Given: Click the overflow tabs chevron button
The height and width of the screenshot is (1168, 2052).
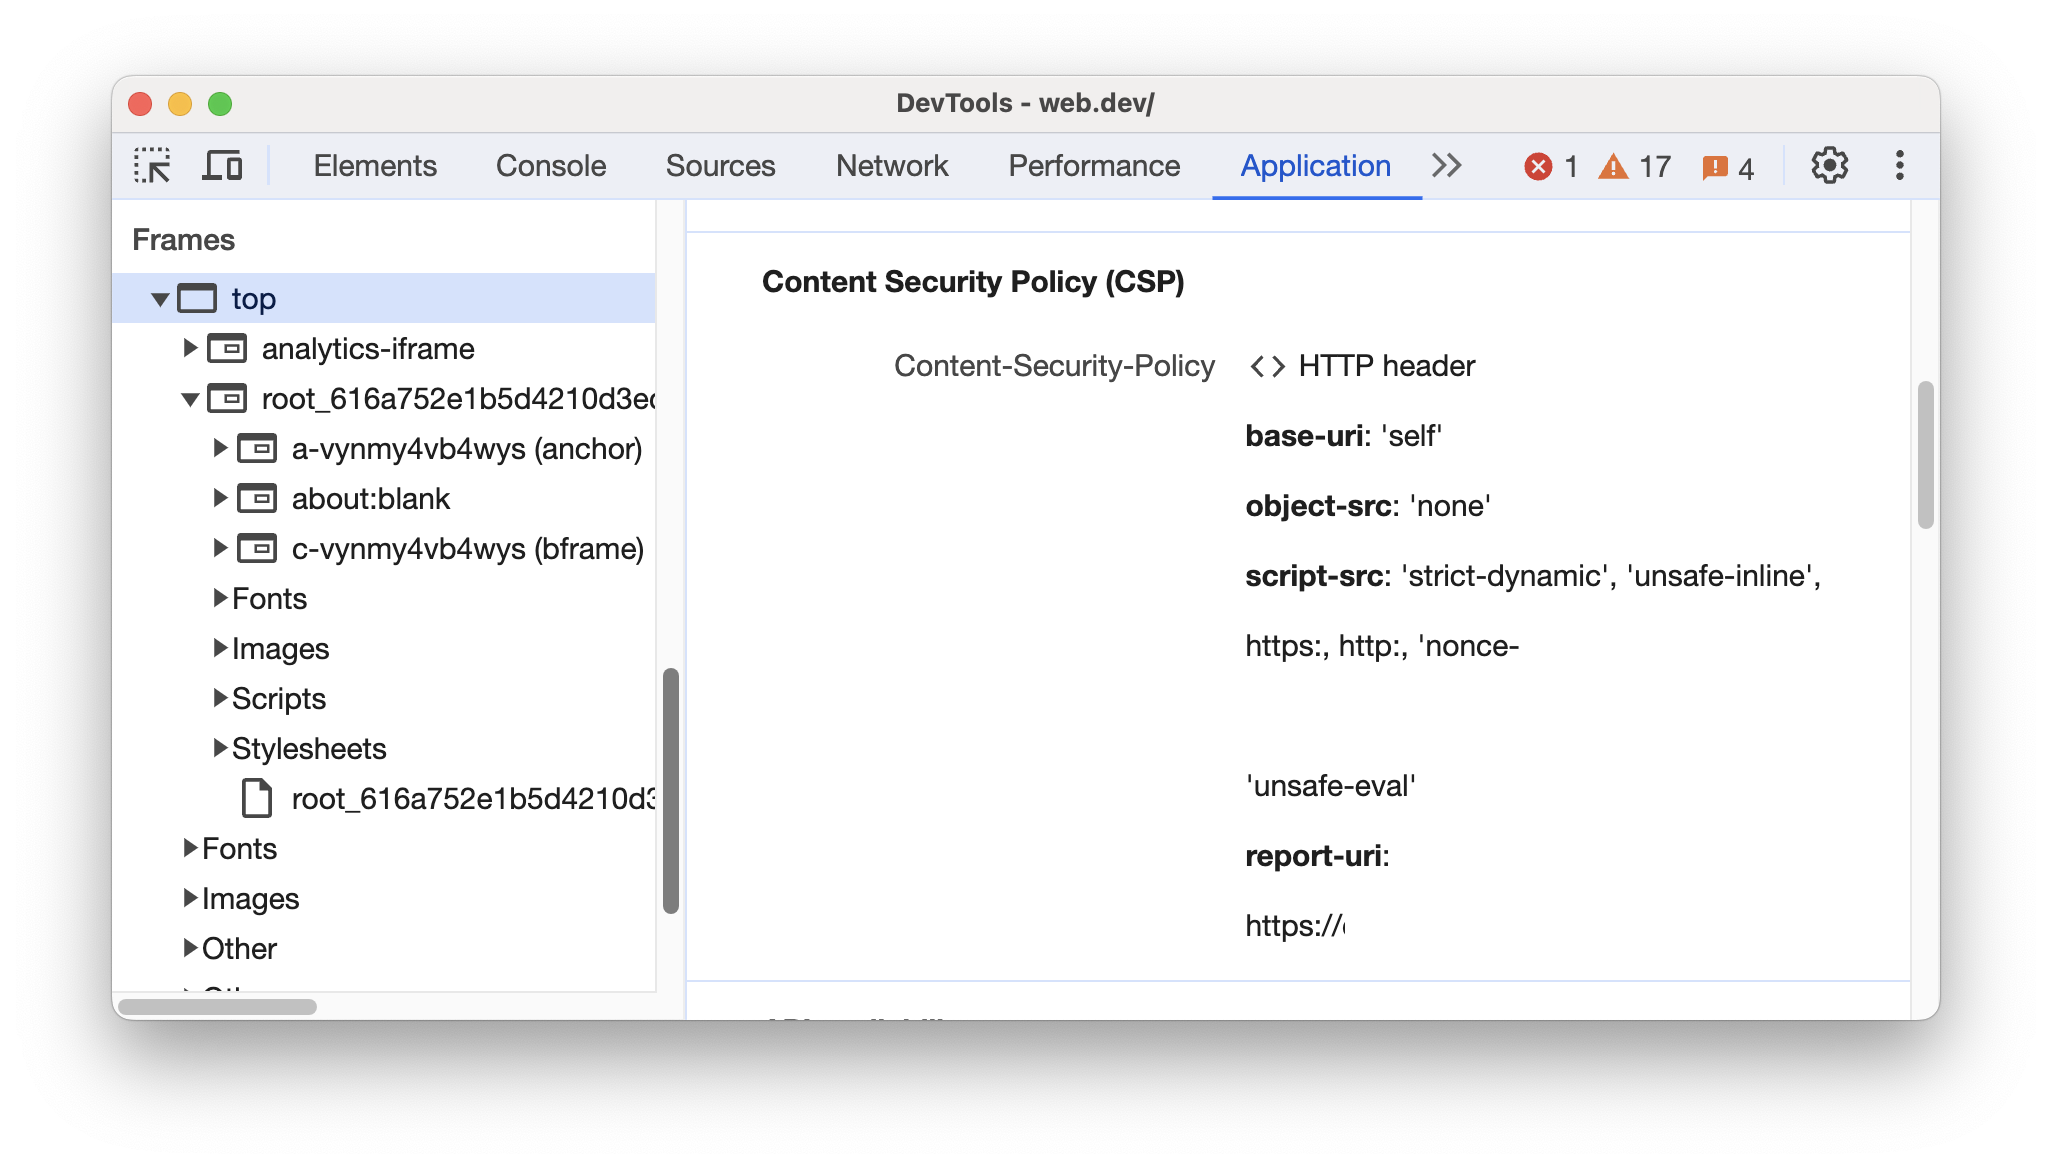Looking at the screenshot, I should [x=1446, y=165].
